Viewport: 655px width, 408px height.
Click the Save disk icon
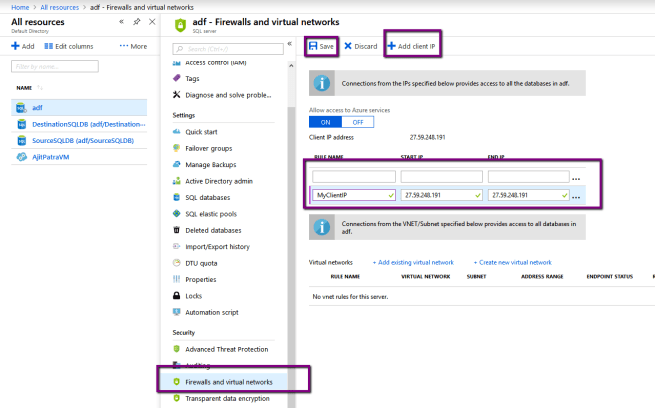pyautogui.click(x=313, y=46)
